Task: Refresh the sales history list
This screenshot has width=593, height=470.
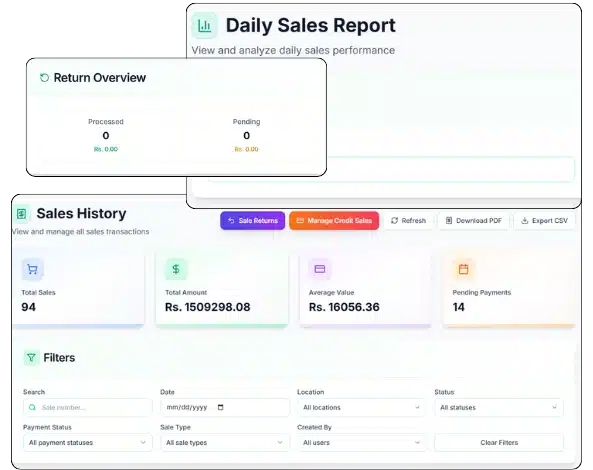Action: [x=408, y=220]
